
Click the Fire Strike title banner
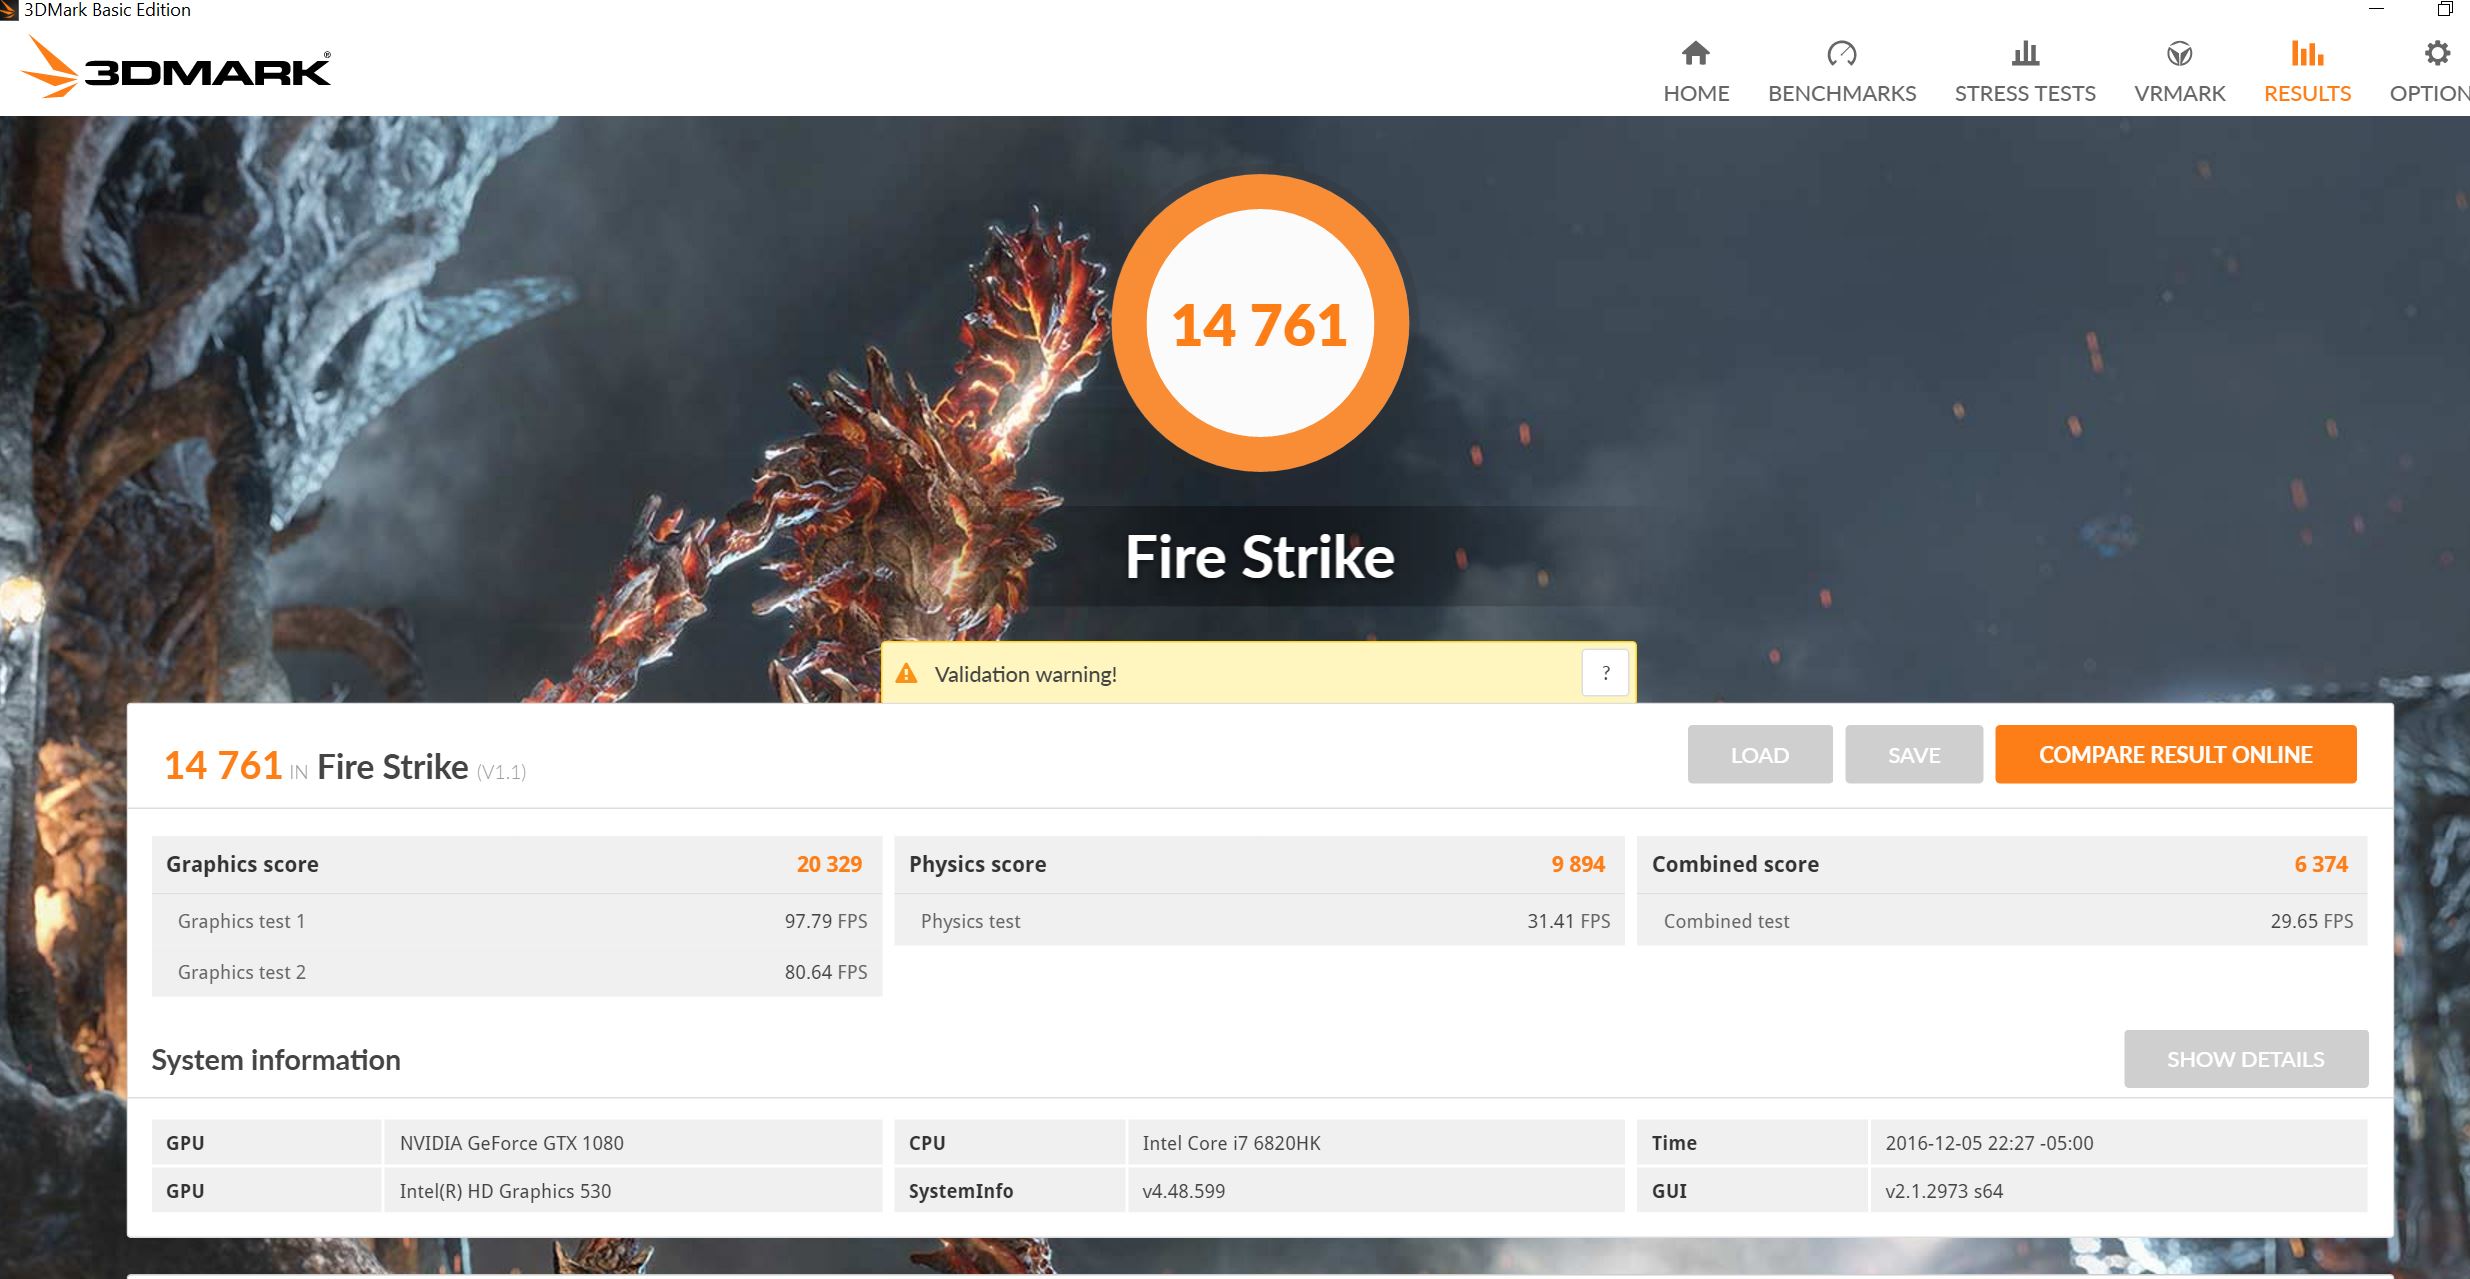click(x=1260, y=556)
